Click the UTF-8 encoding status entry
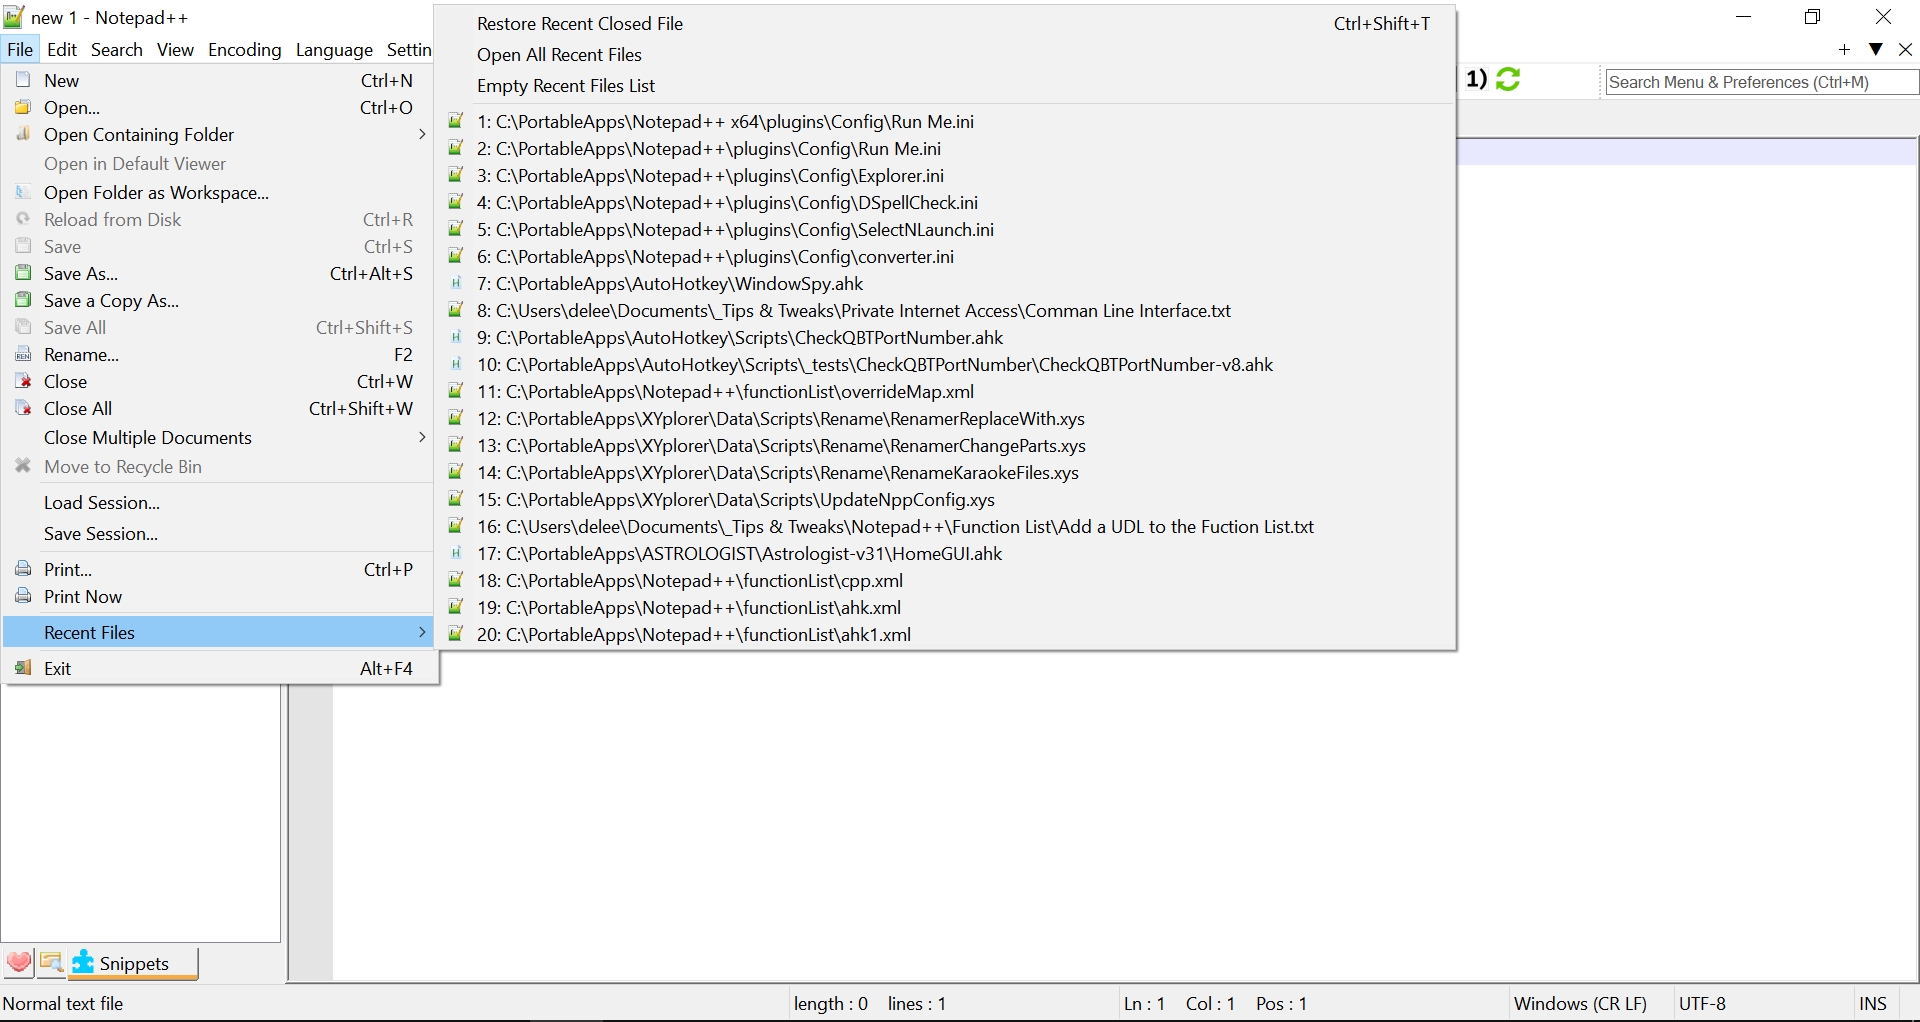Screen dimensions: 1920x1022 point(1702,1003)
